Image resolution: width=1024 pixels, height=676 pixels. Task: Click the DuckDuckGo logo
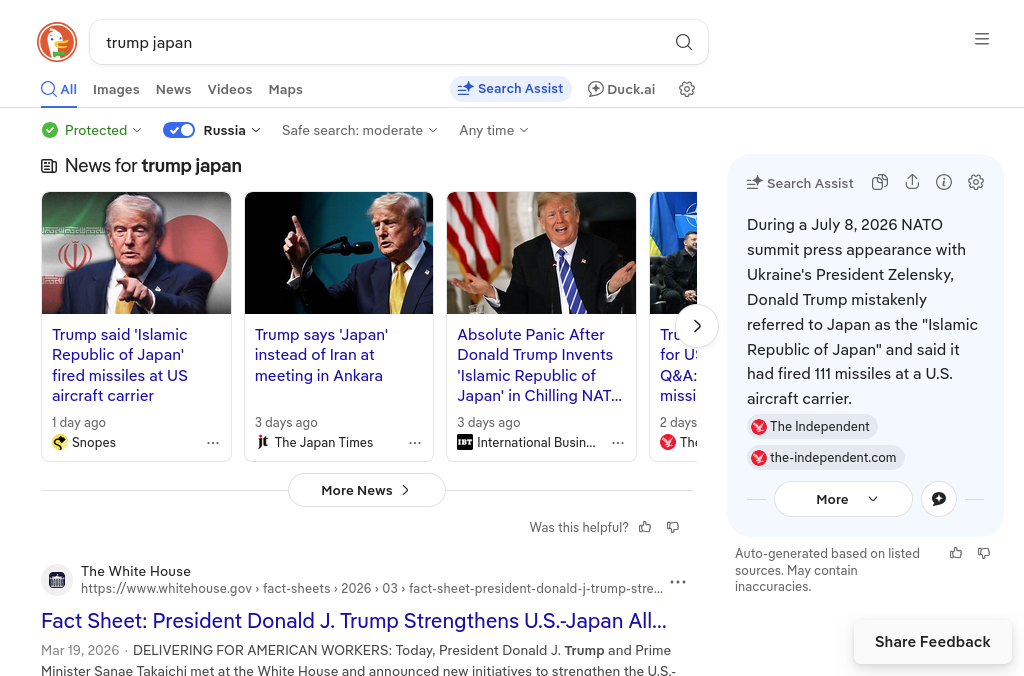click(x=57, y=42)
